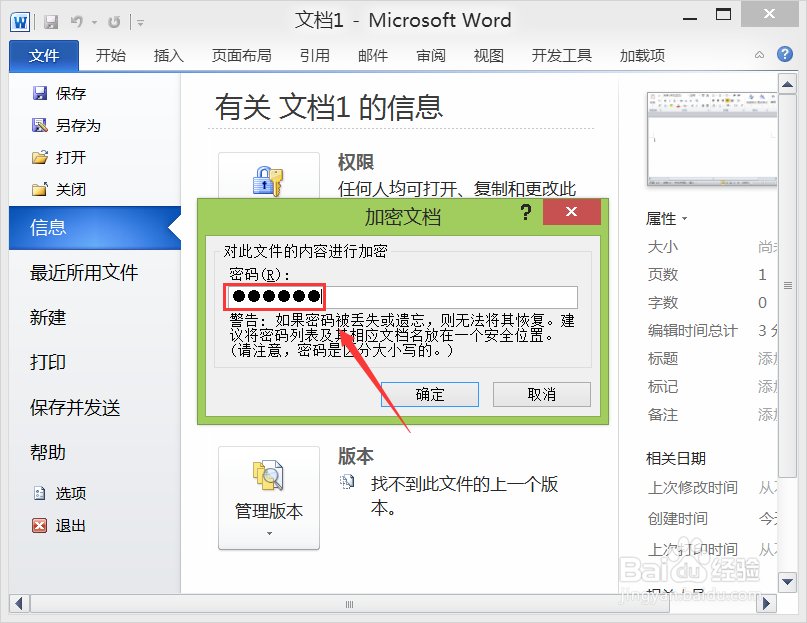
Task: Switch to the 审阅 ribbon tab
Action: [431, 55]
